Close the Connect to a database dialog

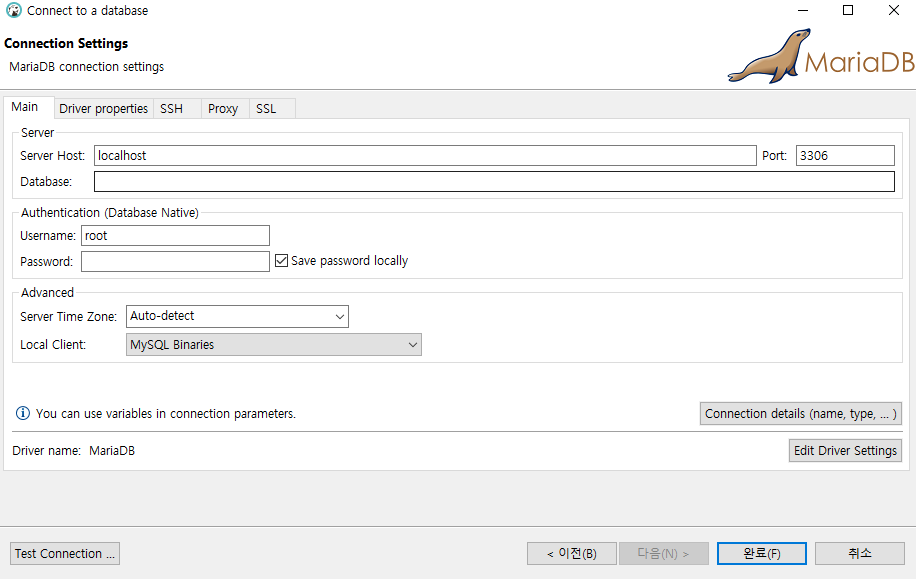(x=894, y=10)
